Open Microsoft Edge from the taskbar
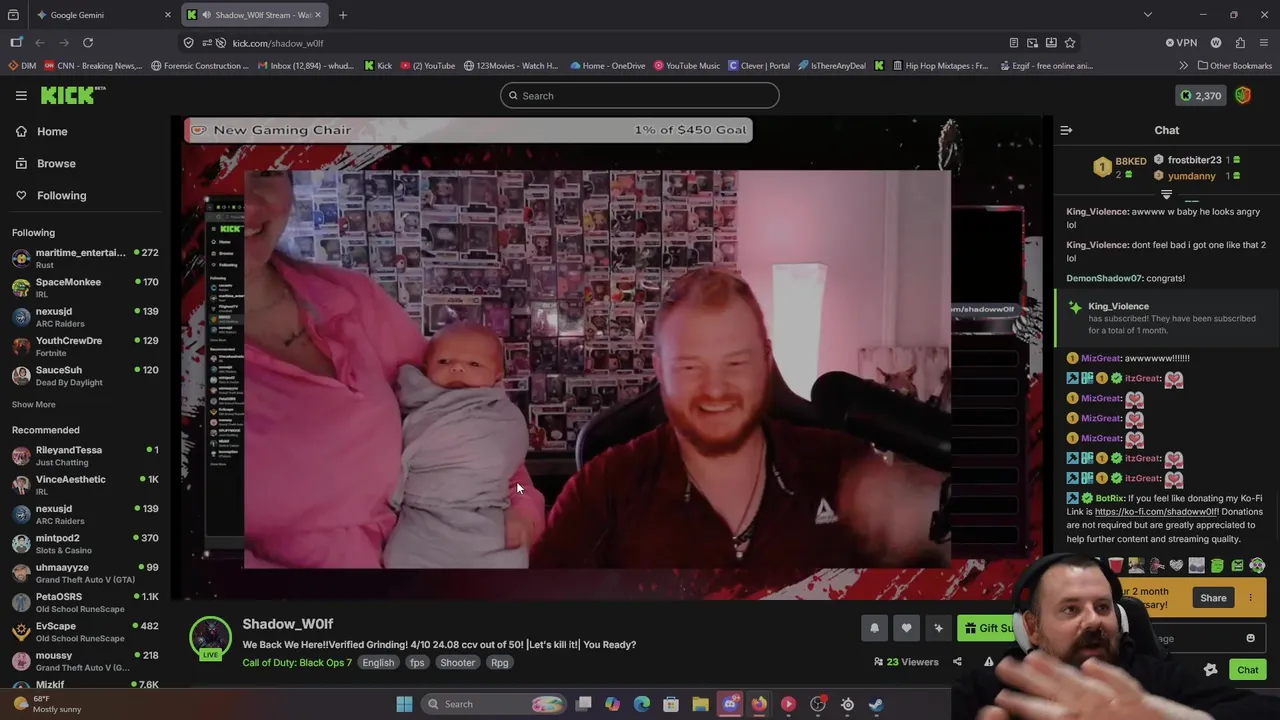The height and width of the screenshot is (720, 1280). click(x=642, y=704)
